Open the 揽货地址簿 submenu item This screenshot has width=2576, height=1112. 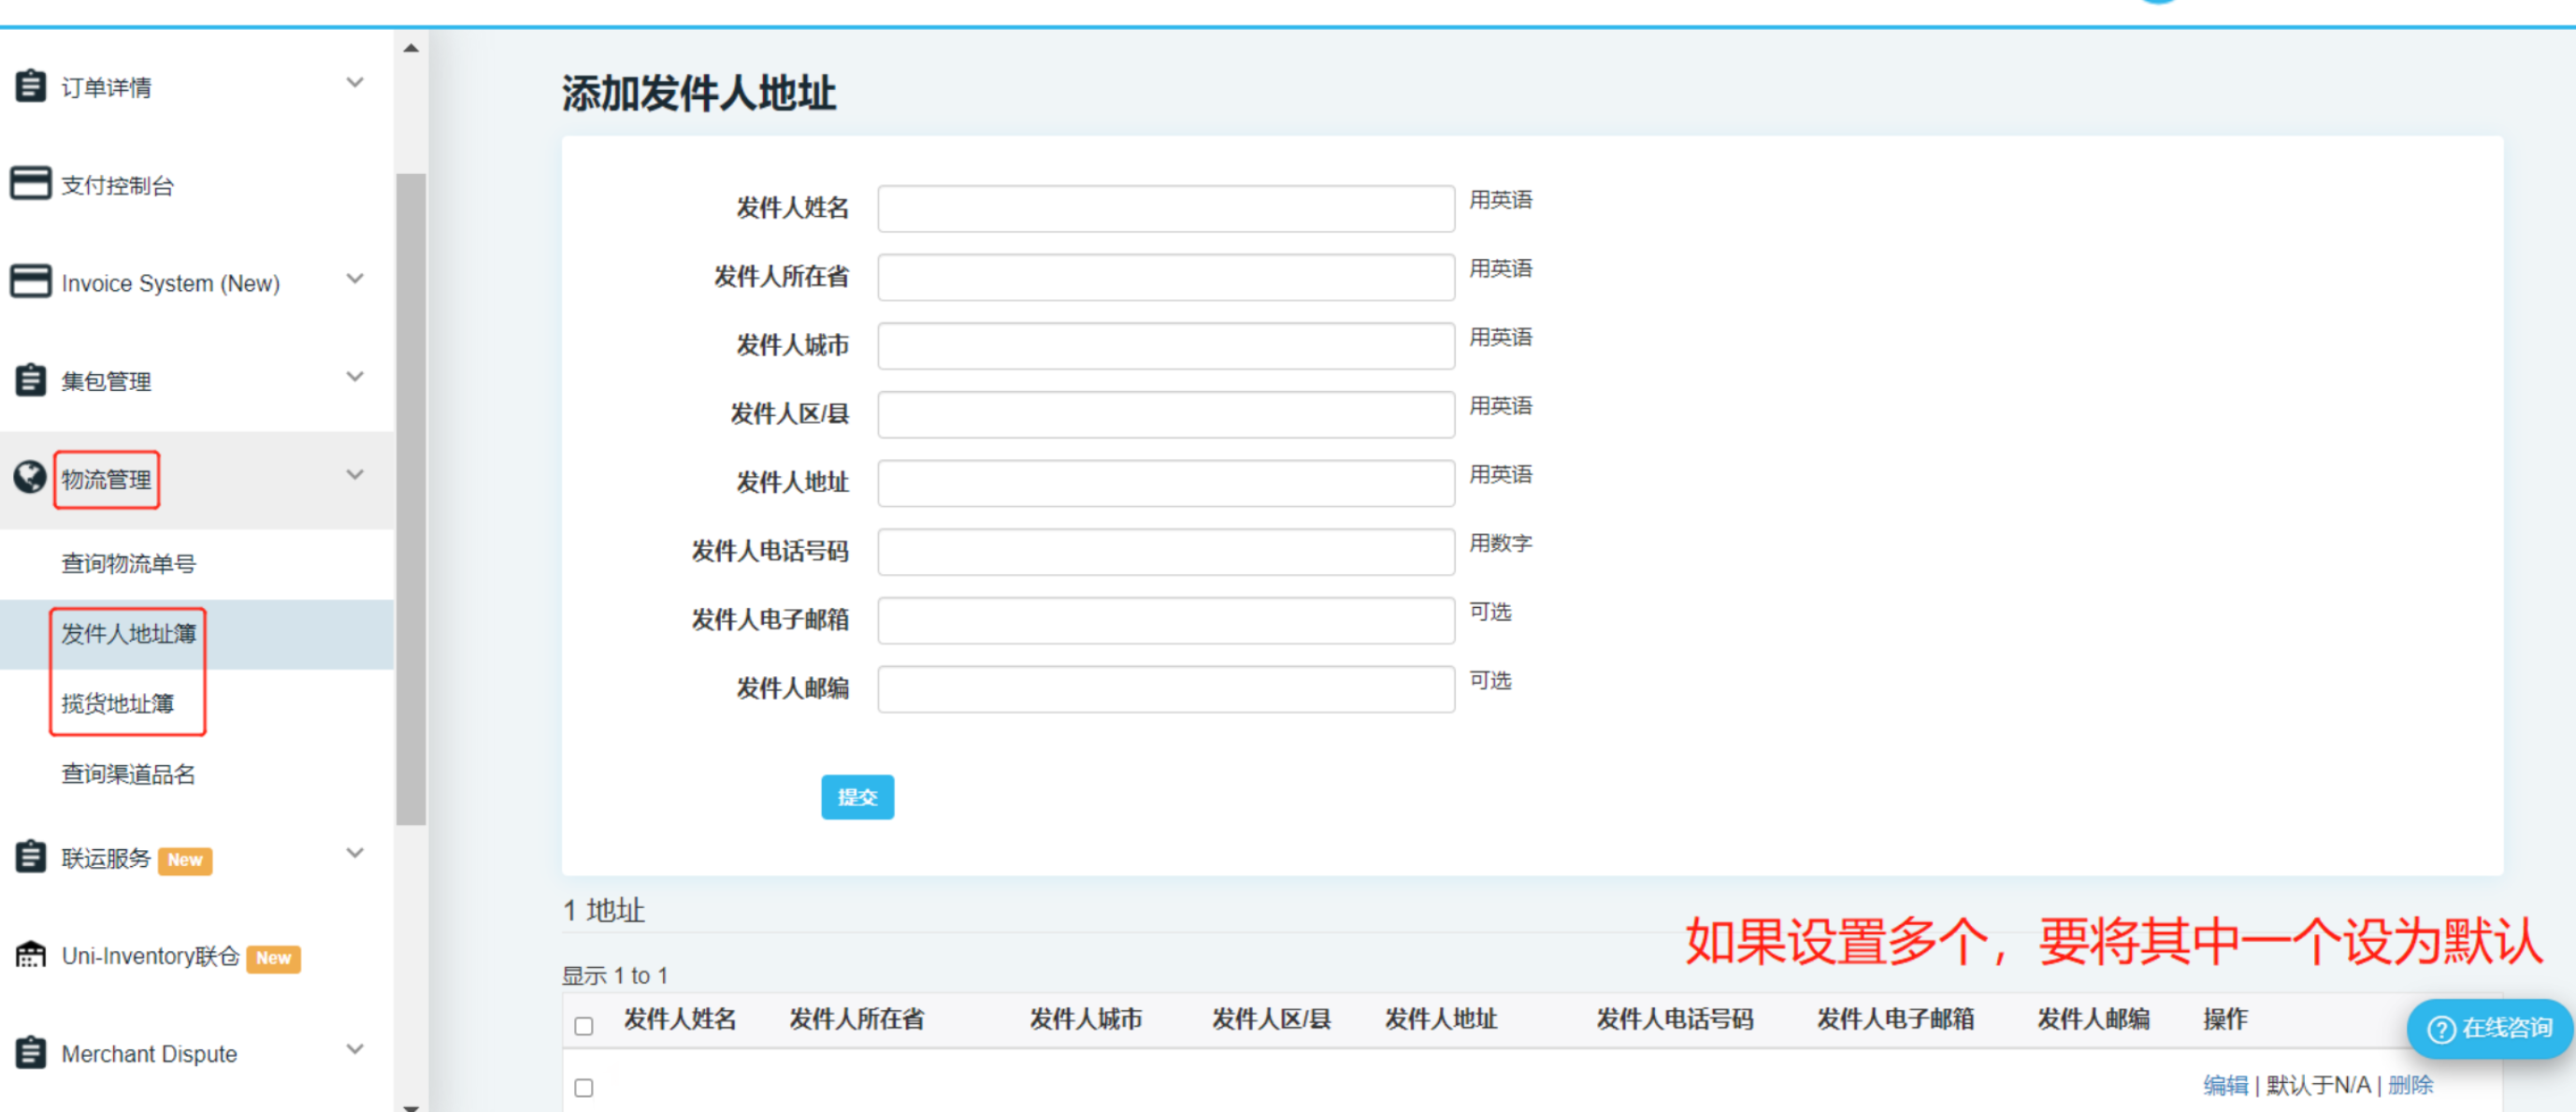pyautogui.click(x=117, y=704)
